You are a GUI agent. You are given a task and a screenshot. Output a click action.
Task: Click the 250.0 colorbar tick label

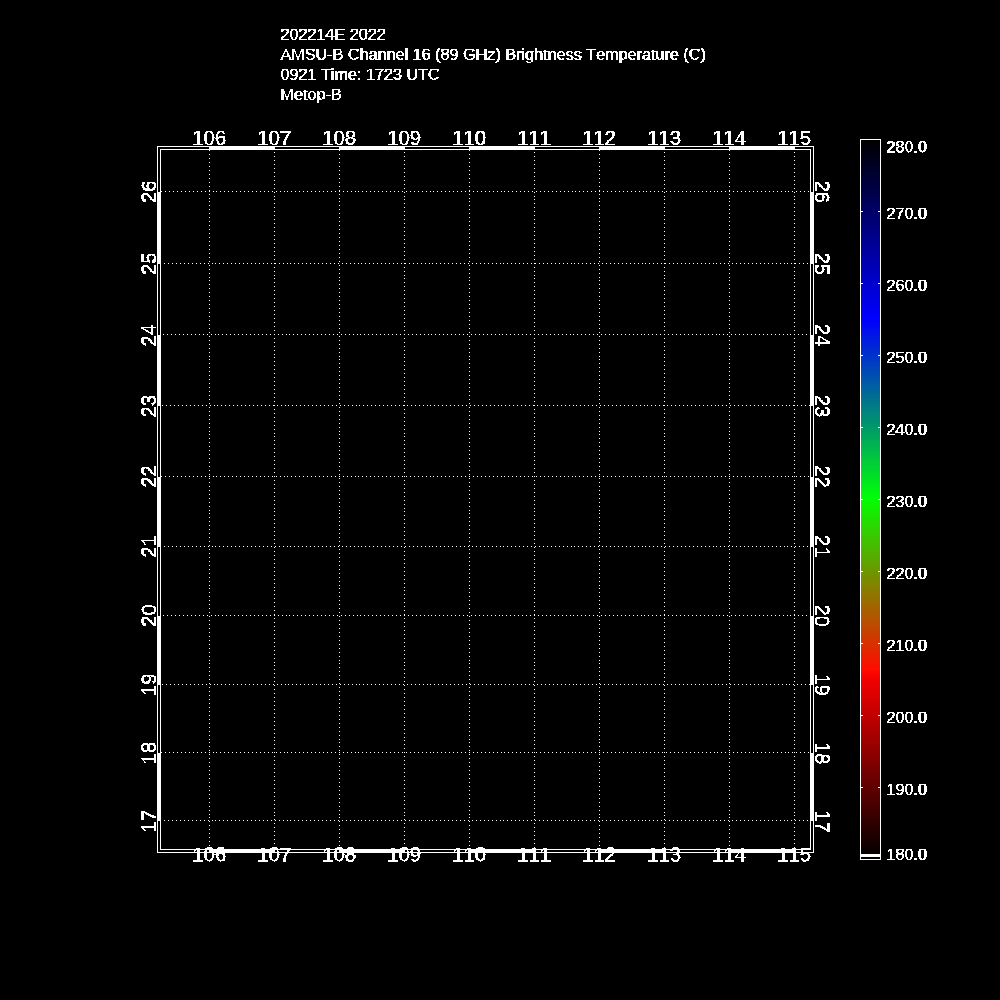(x=906, y=357)
